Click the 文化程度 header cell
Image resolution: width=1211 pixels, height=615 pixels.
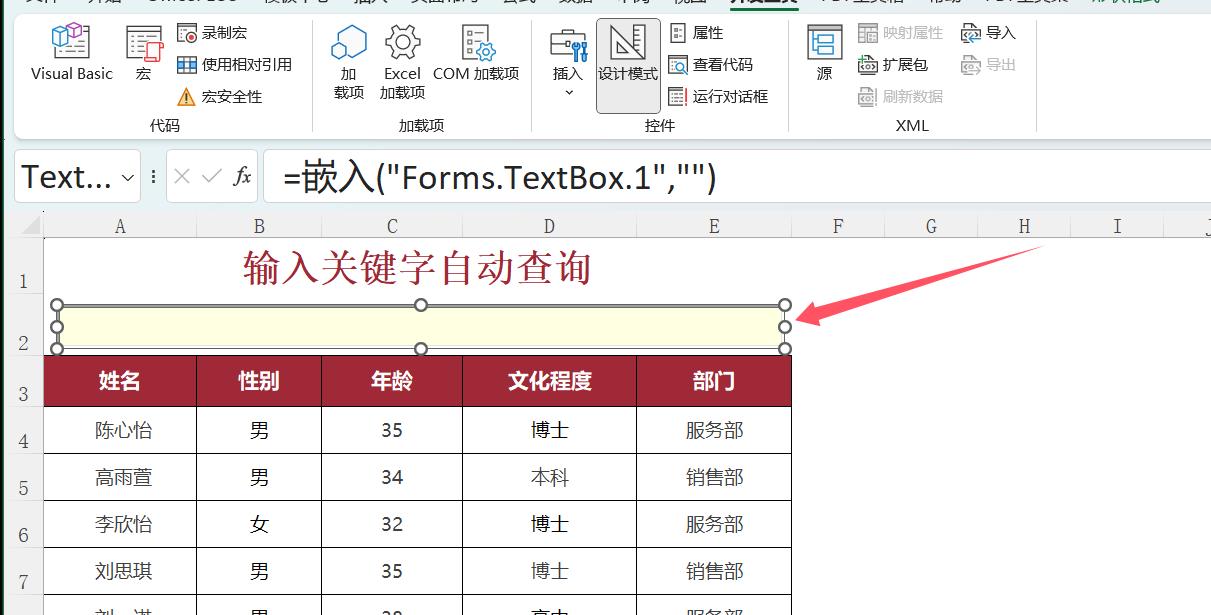click(549, 381)
